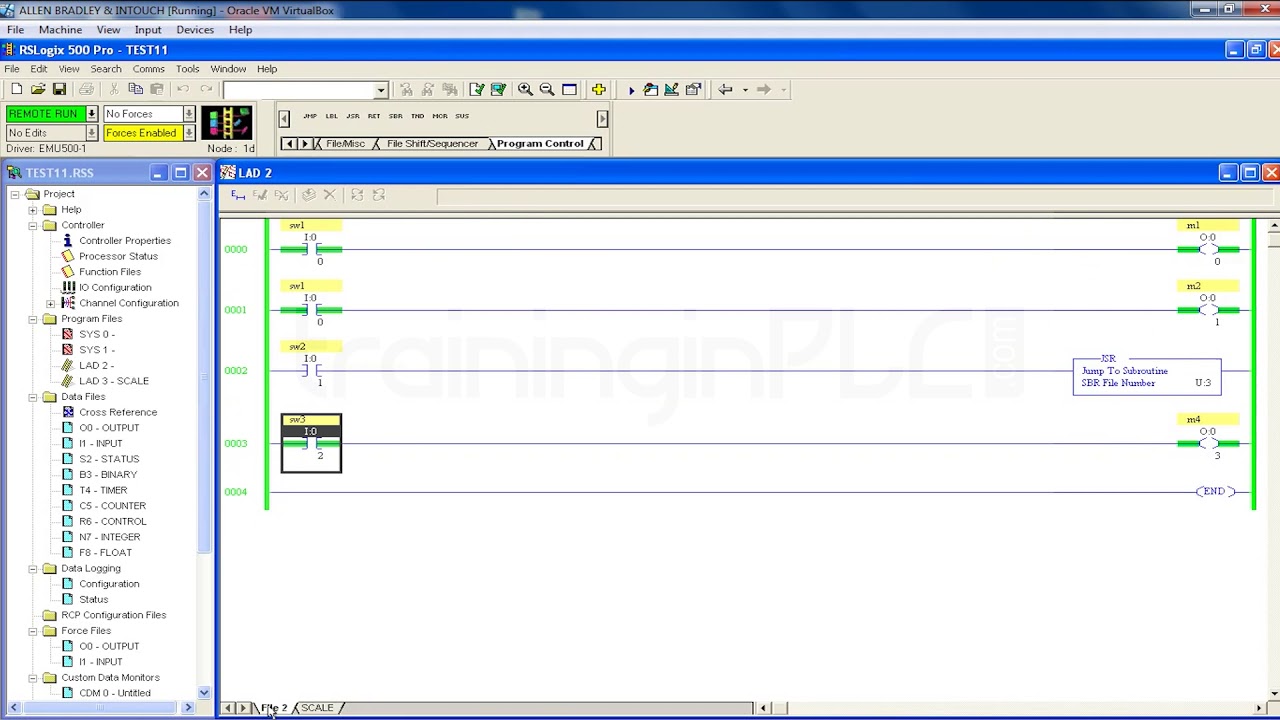Click the Copy toolbar icon

pyautogui.click(x=135, y=90)
